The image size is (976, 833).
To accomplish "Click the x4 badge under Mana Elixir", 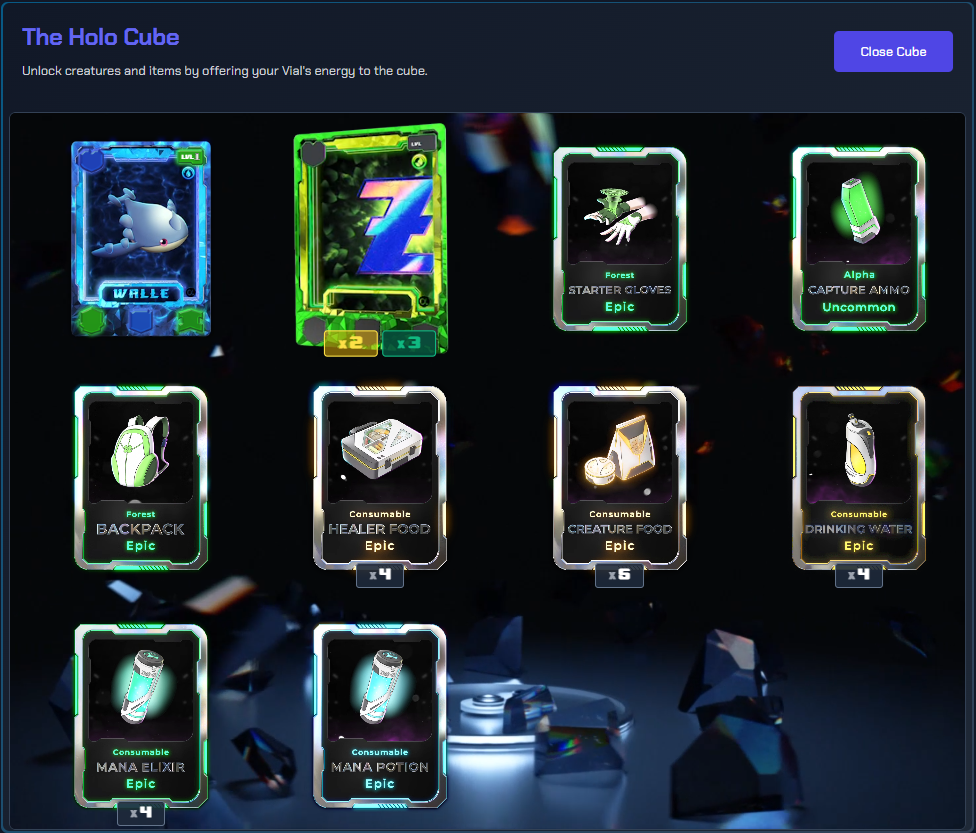I will click(141, 812).
